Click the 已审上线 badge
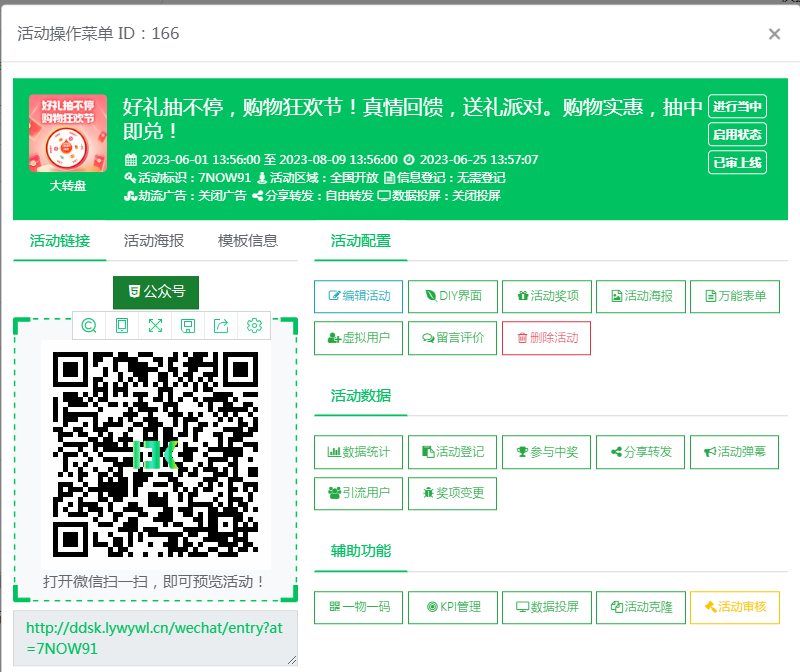800x672 pixels. pyautogui.click(x=737, y=163)
